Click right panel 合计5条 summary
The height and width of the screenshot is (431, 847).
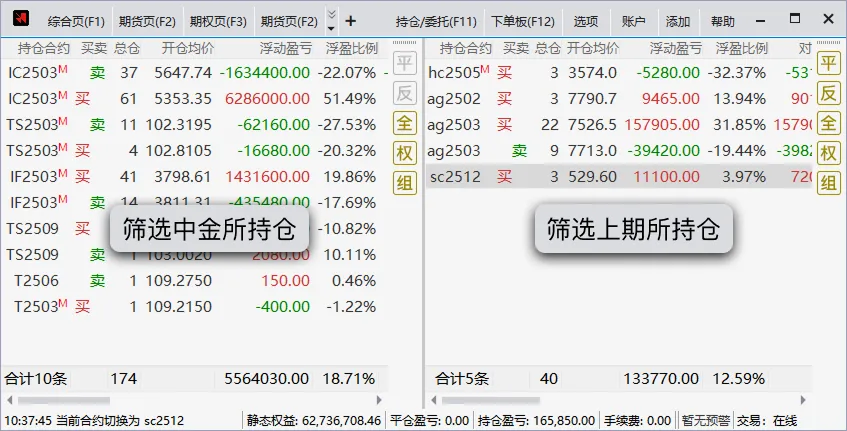tap(462, 379)
